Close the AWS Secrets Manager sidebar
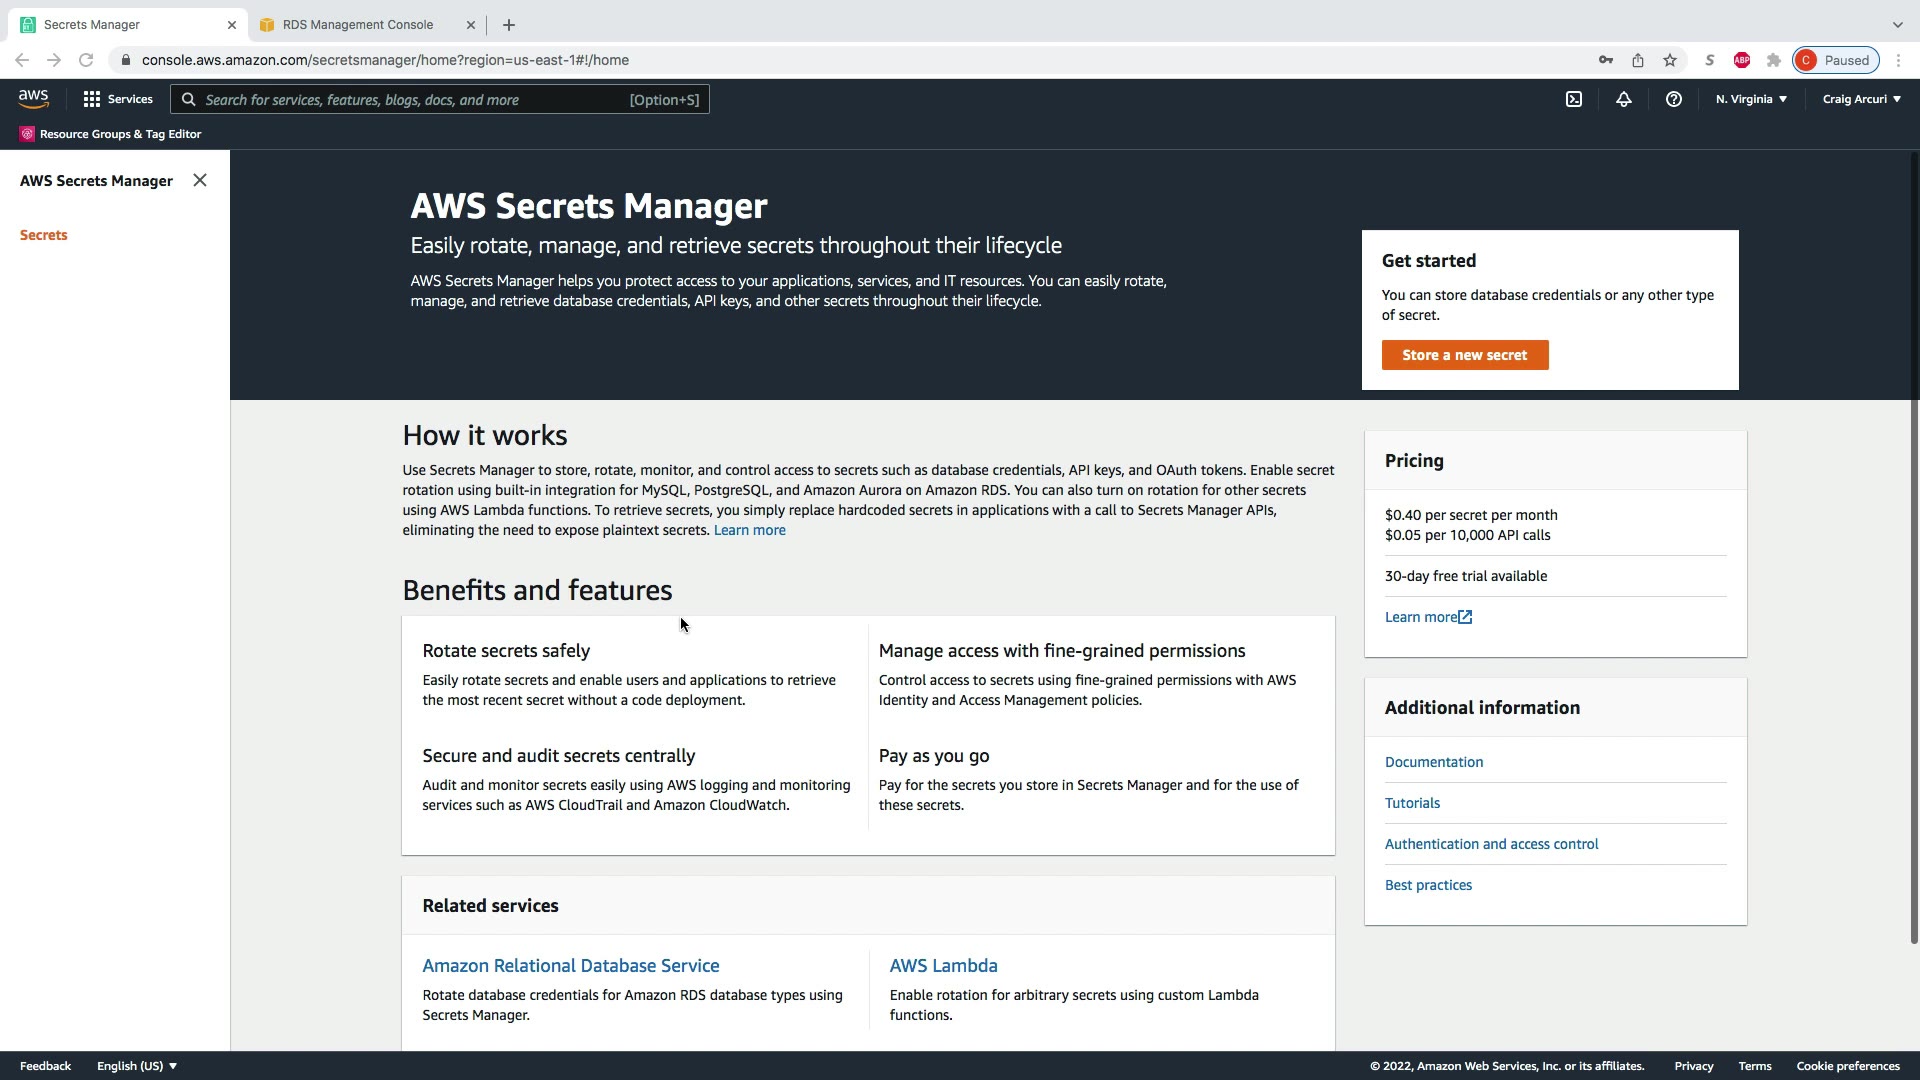The height and width of the screenshot is (1080, 1920). click(200, 180)
